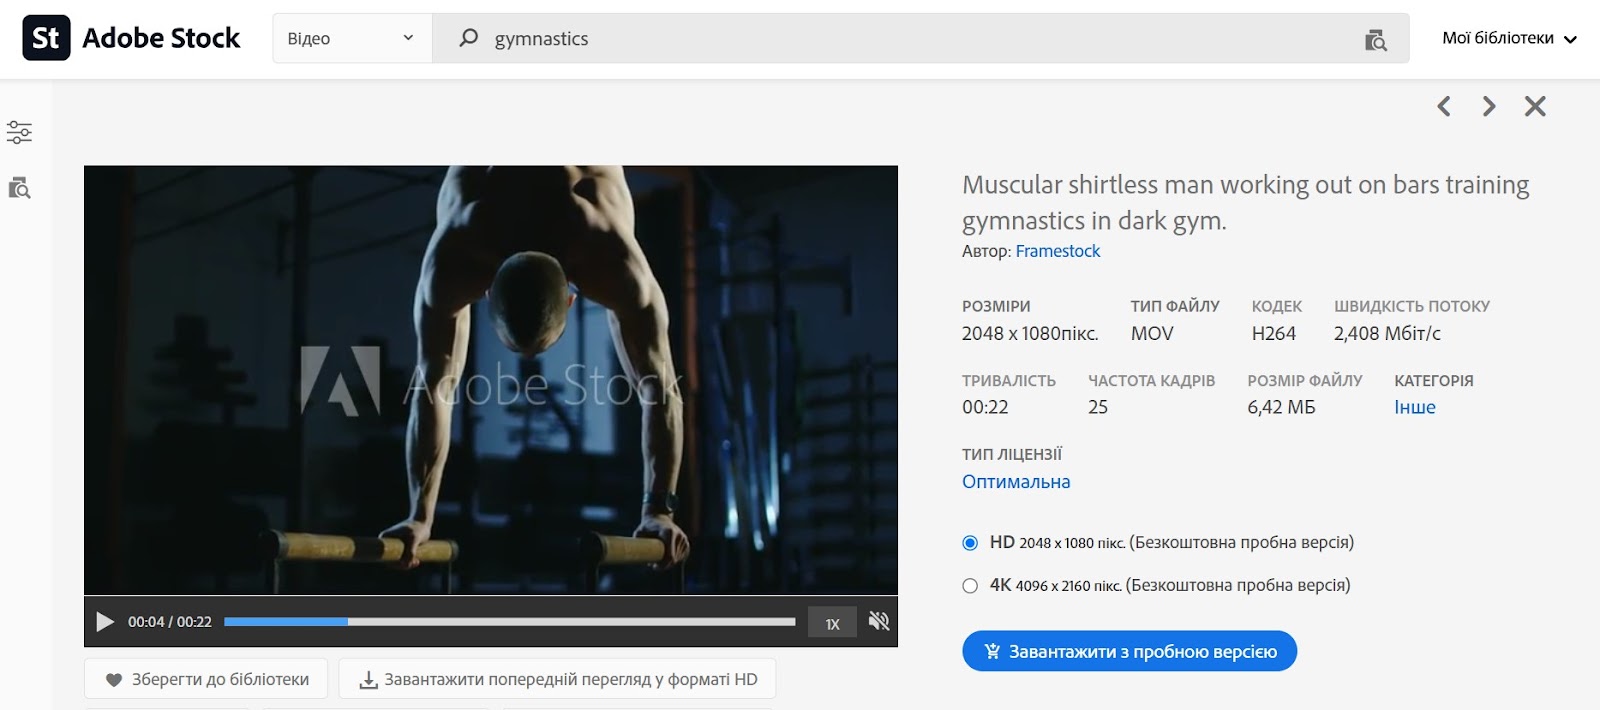This screenshot has height=710, width=1600.
Task: Open the Оптимальна license type link
Action: (x=1016, y=482)
